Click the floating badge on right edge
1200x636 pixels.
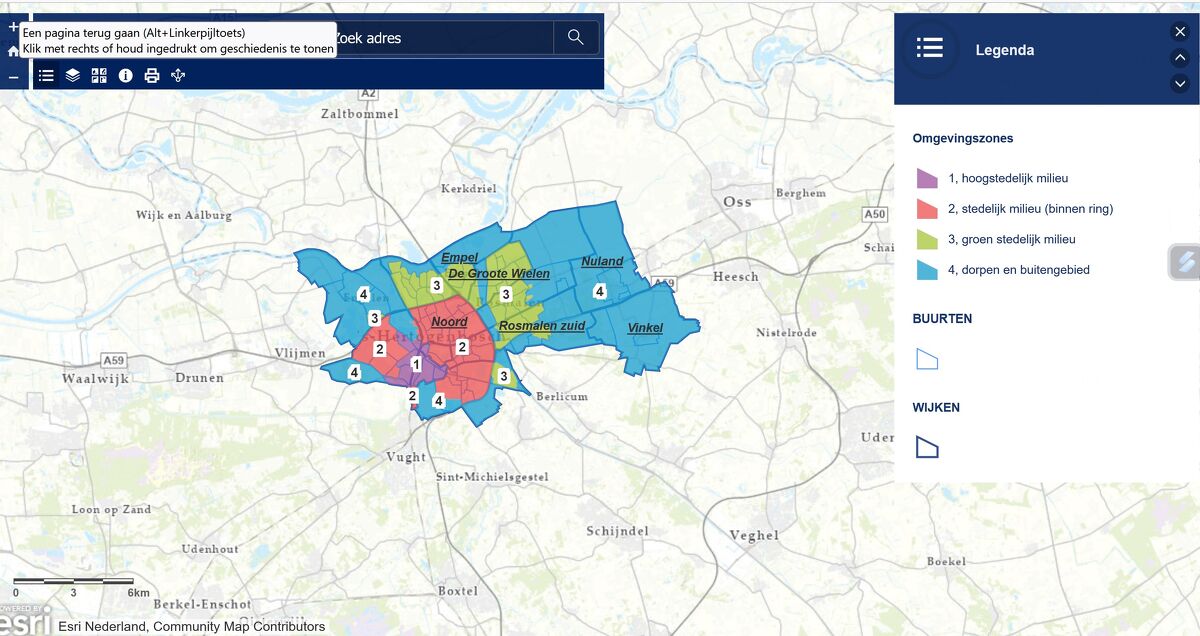pos(1184,262)
